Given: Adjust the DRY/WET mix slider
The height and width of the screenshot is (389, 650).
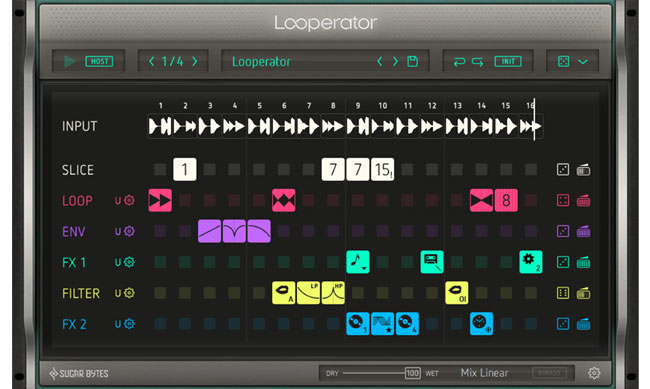Looking at the screenshot, I should pos(381,373).
